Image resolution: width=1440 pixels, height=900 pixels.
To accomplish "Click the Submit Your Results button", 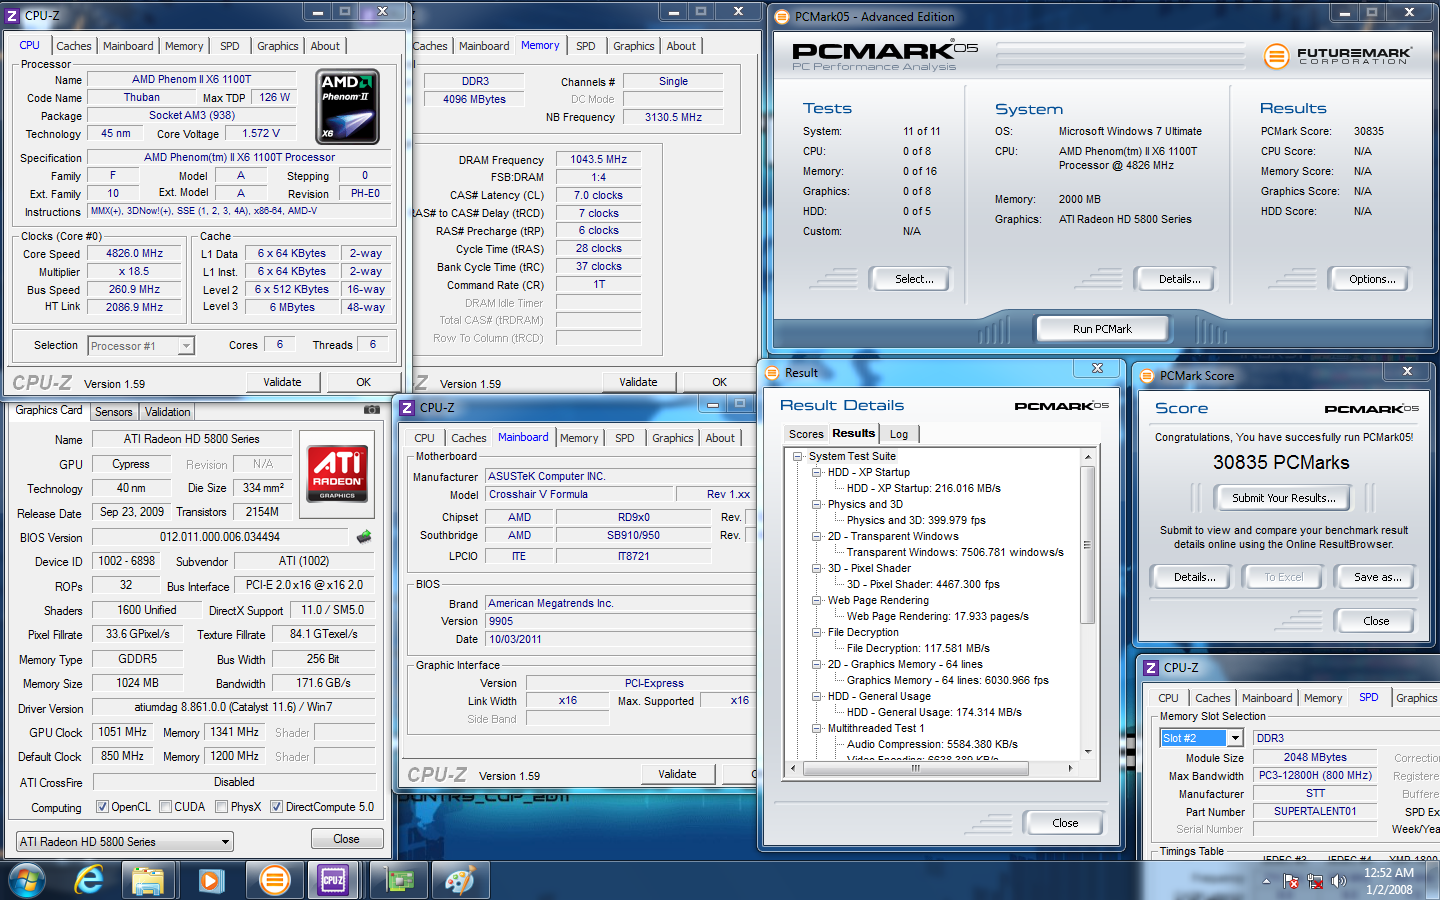I will [1283, 498].
